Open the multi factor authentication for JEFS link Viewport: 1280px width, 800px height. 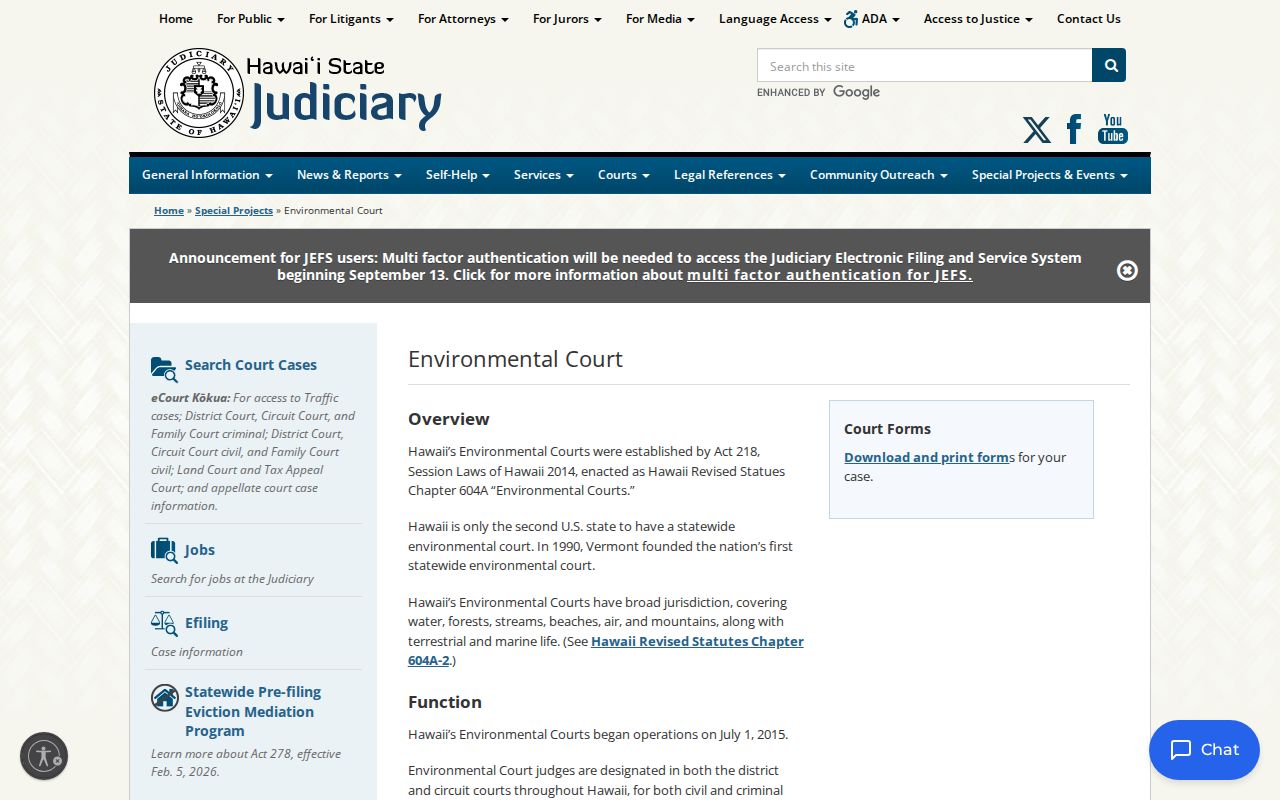[830, 275]
